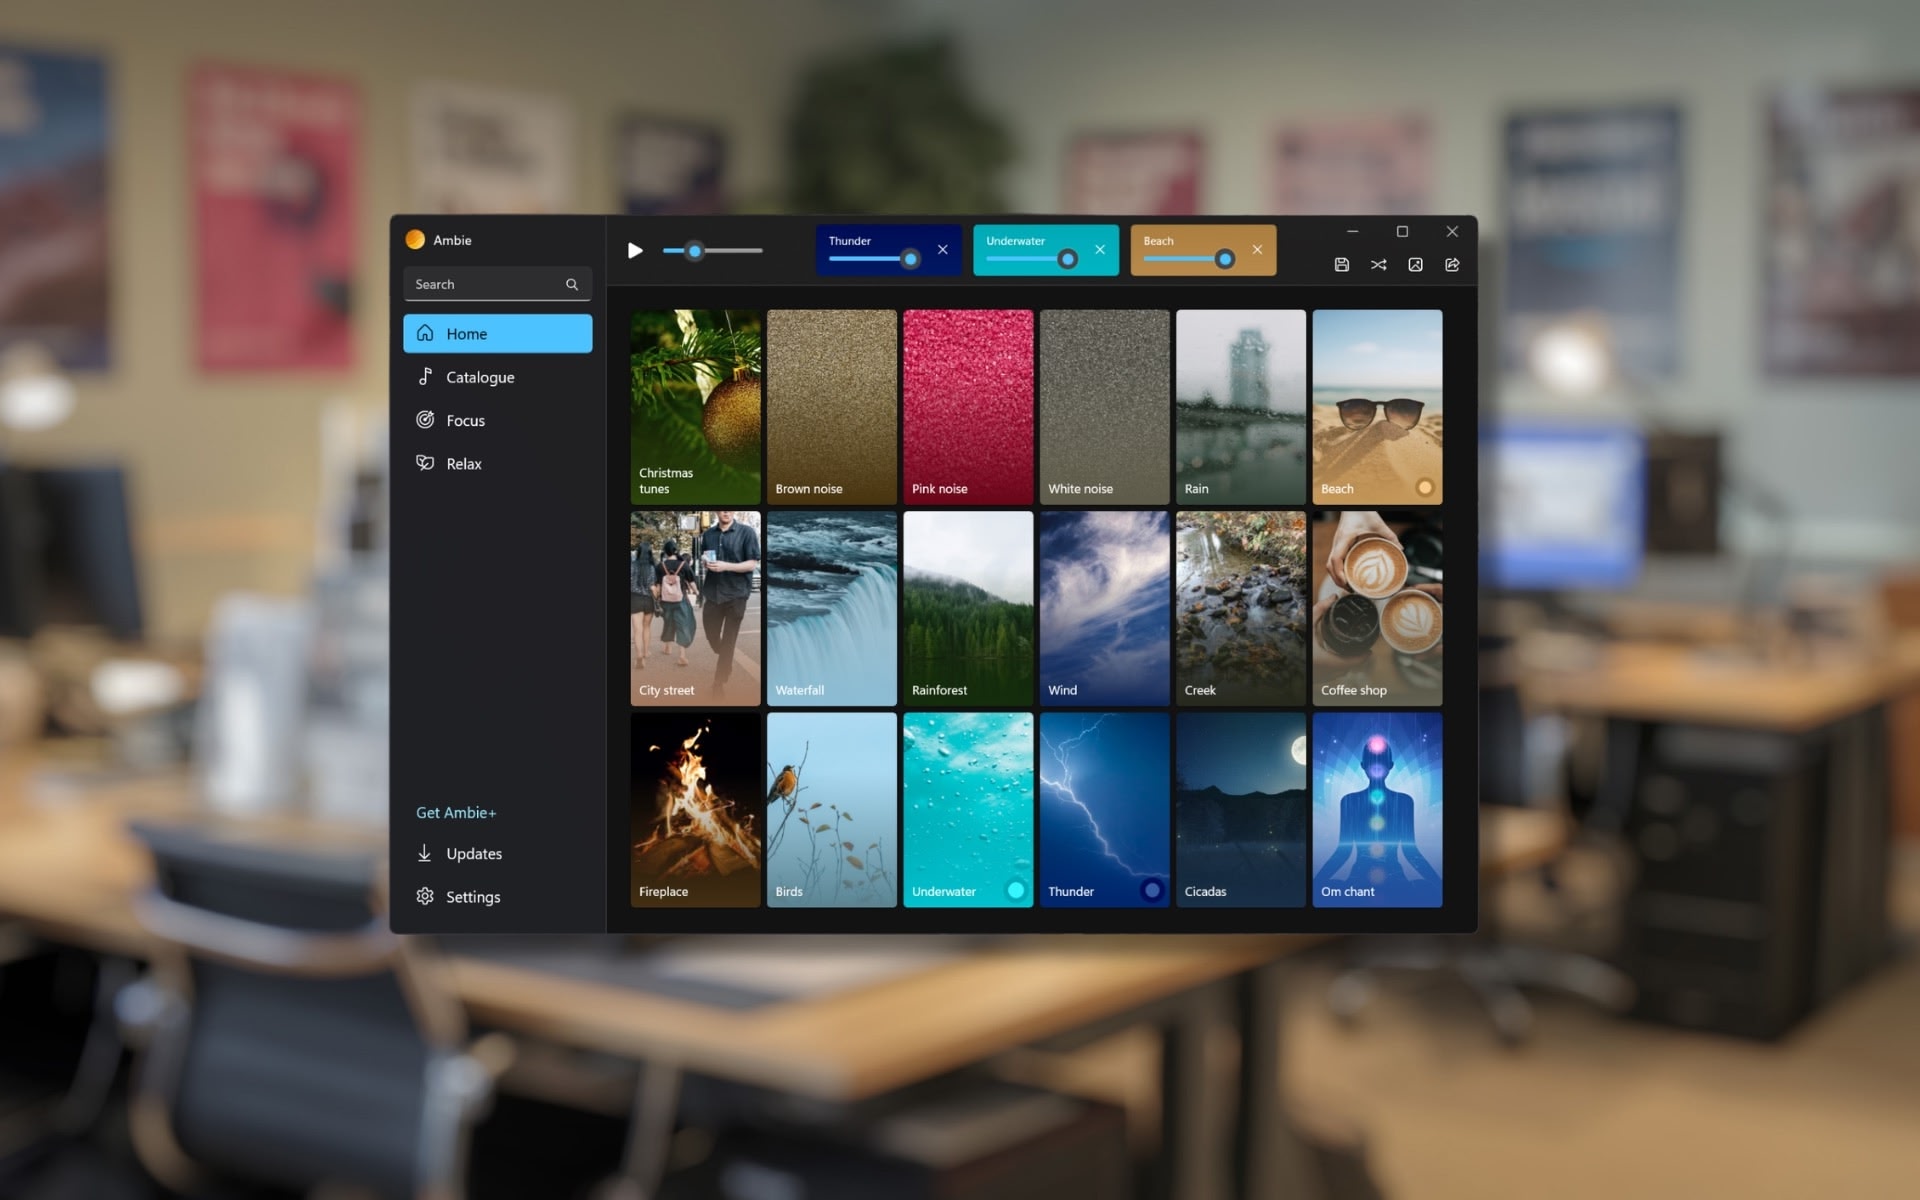
Task: Toggle off the Beach sound on its tile
Action: 1426,487
